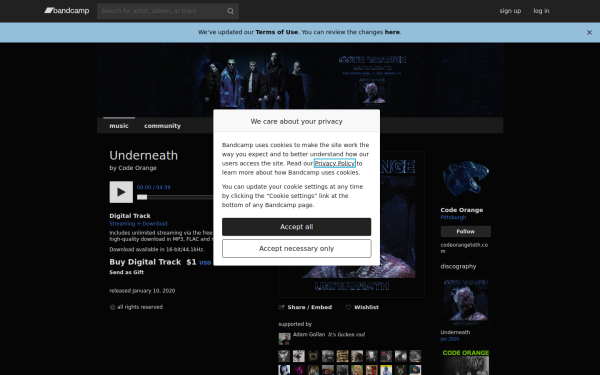Viewport: 600px width, 375px height.
Task: Click the last supporter avatar in first row
Action: pyautogui.click(x=415, y=356)
